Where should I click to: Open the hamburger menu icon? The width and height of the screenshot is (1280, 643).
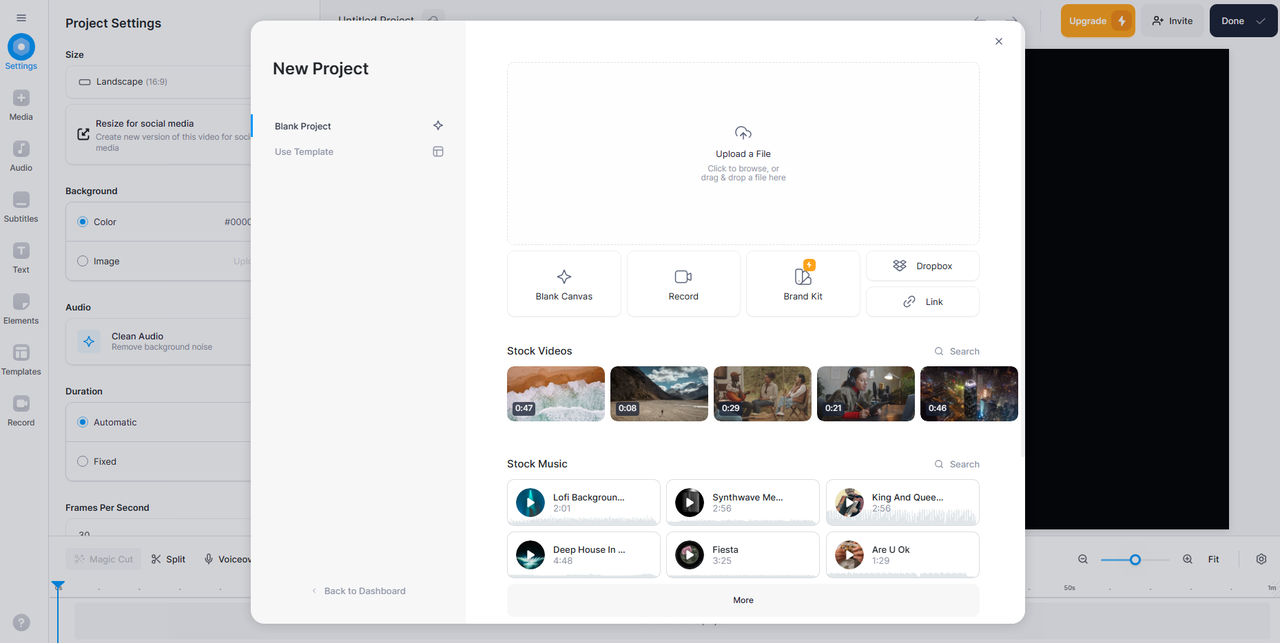tap(21, 18)
